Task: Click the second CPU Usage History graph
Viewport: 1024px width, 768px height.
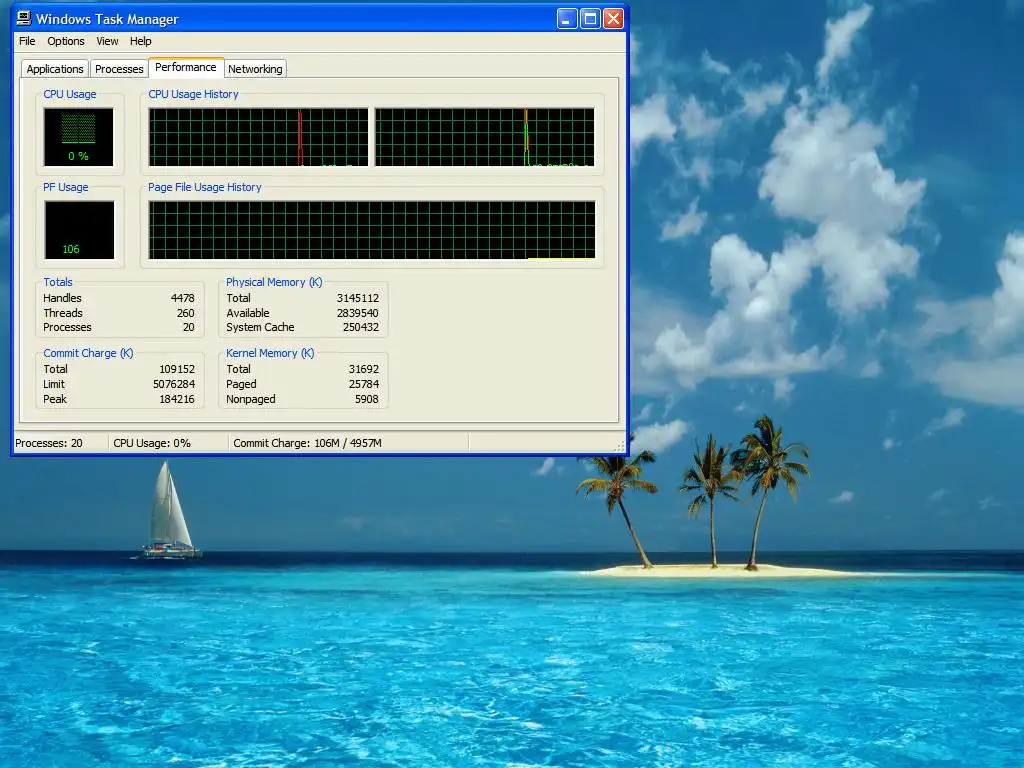Action: coord(485,137)
